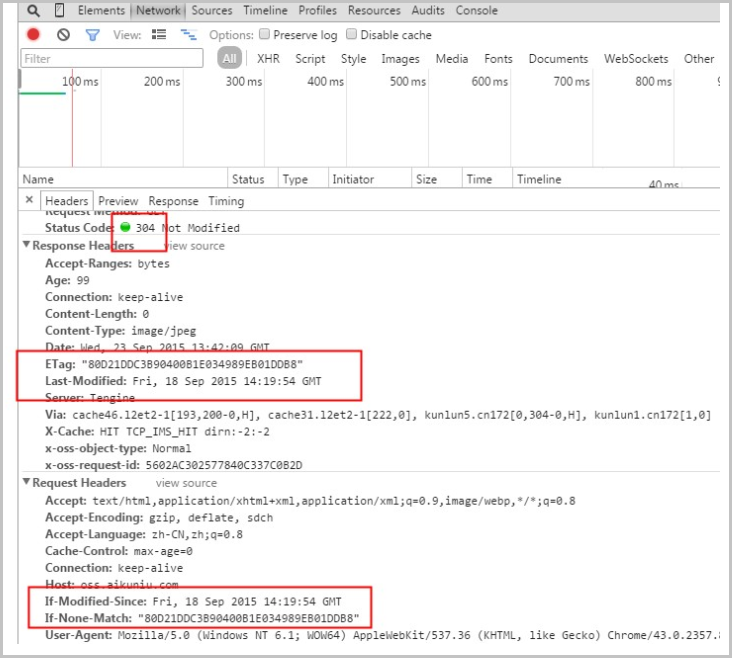Toggle device mode phone icon
Viewport: 732px width, 658px height.
click(x=60, y=10)
